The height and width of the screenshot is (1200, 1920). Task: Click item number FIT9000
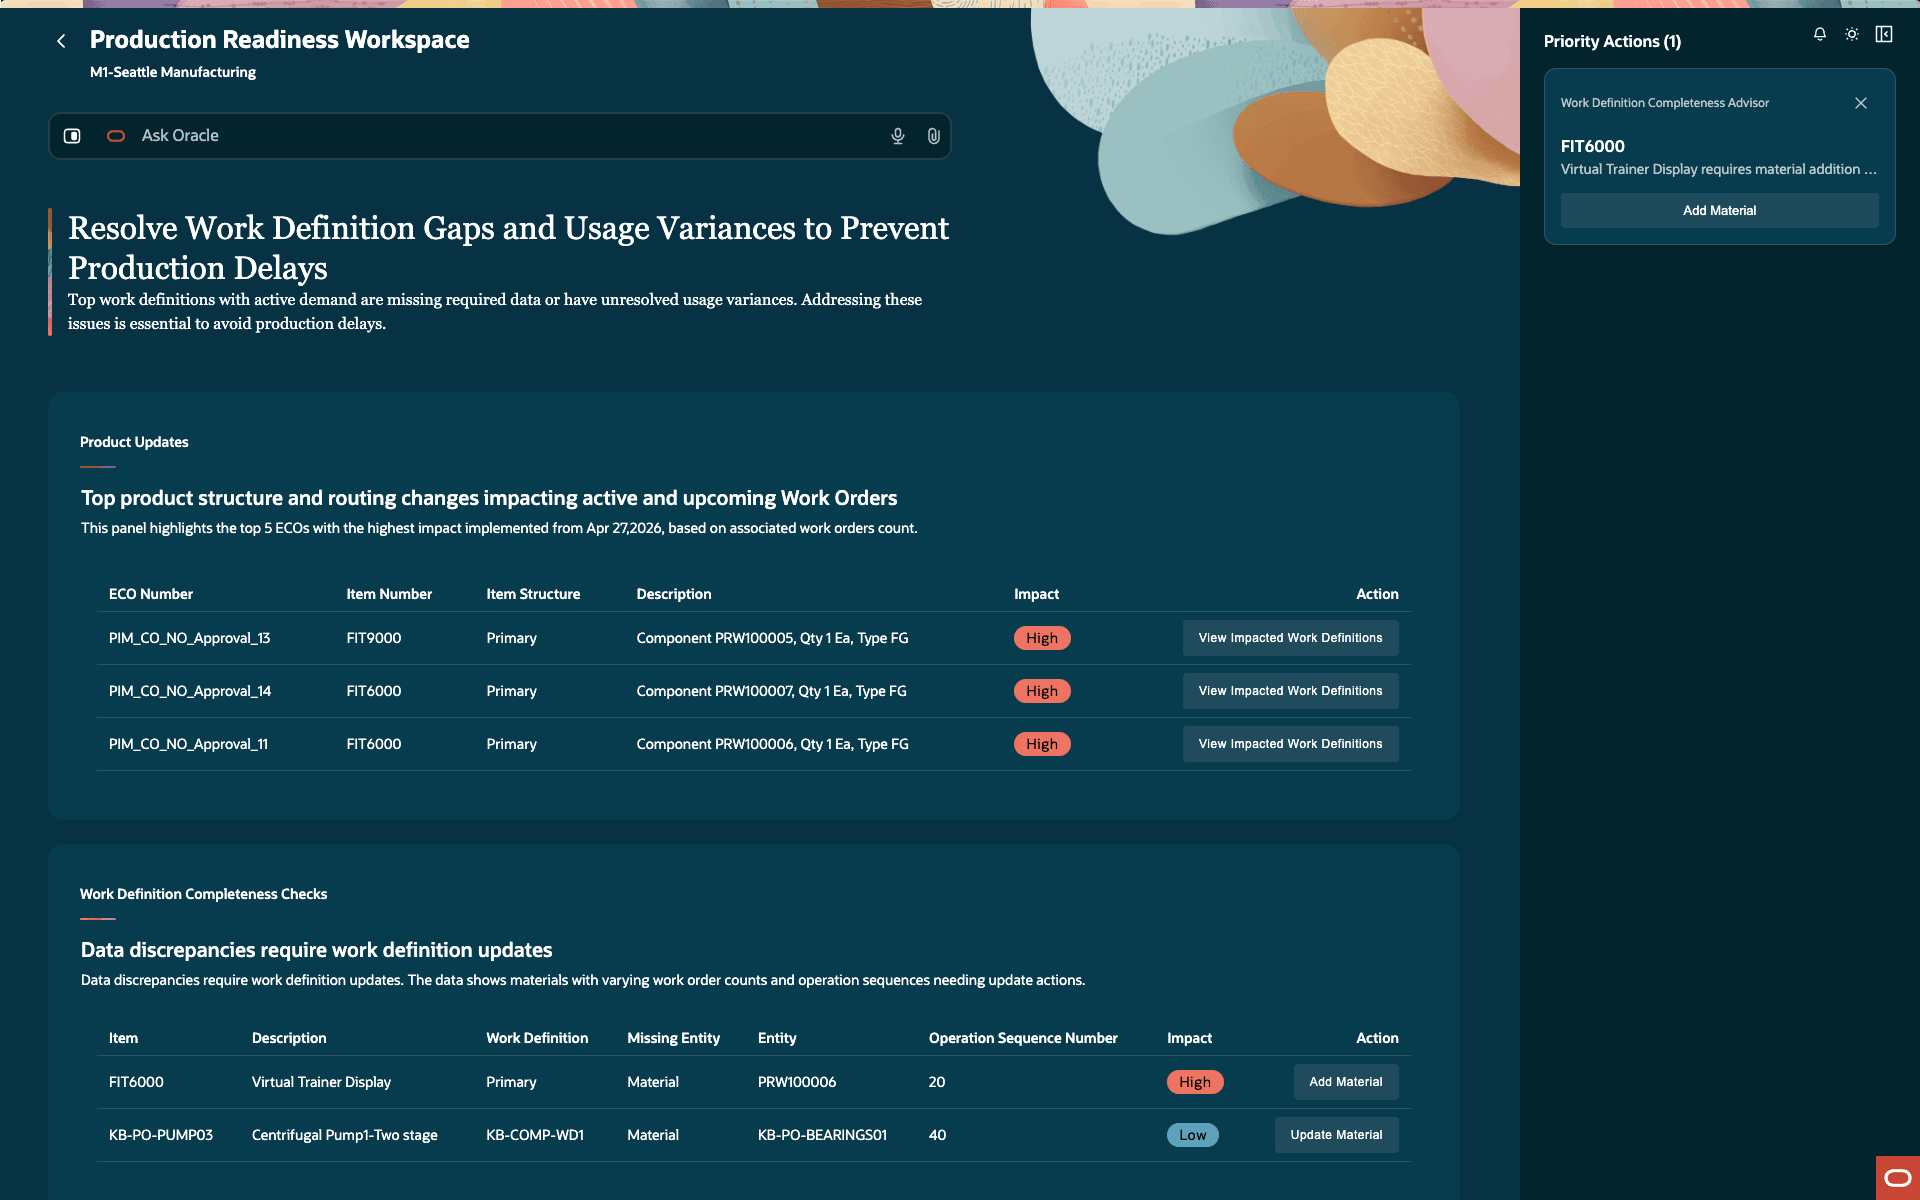tap(374, 638)
